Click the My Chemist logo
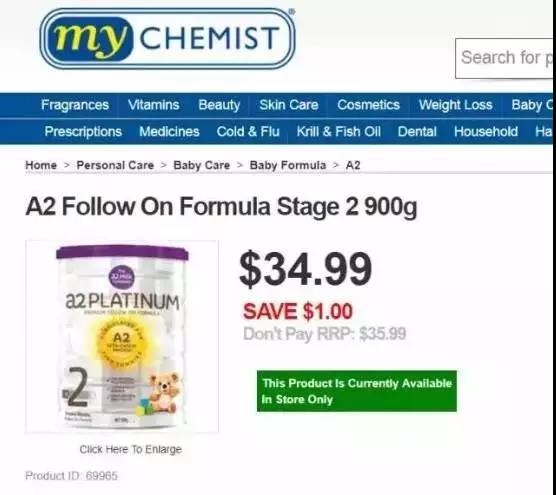 point(167,38)
